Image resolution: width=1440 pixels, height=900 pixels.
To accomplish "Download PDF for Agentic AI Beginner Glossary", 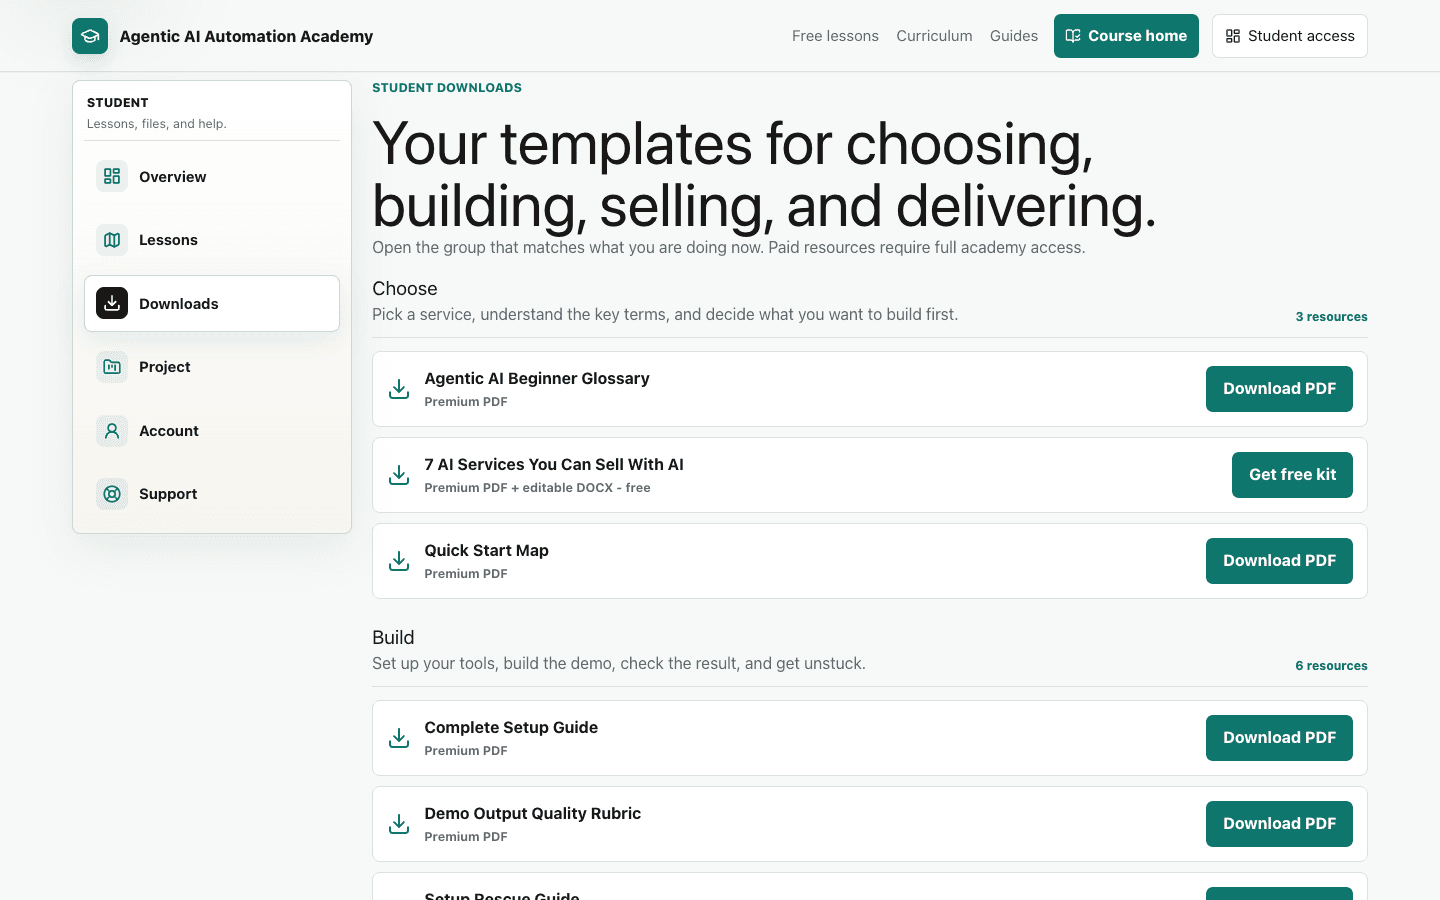I will click(x=1279, y=389).
